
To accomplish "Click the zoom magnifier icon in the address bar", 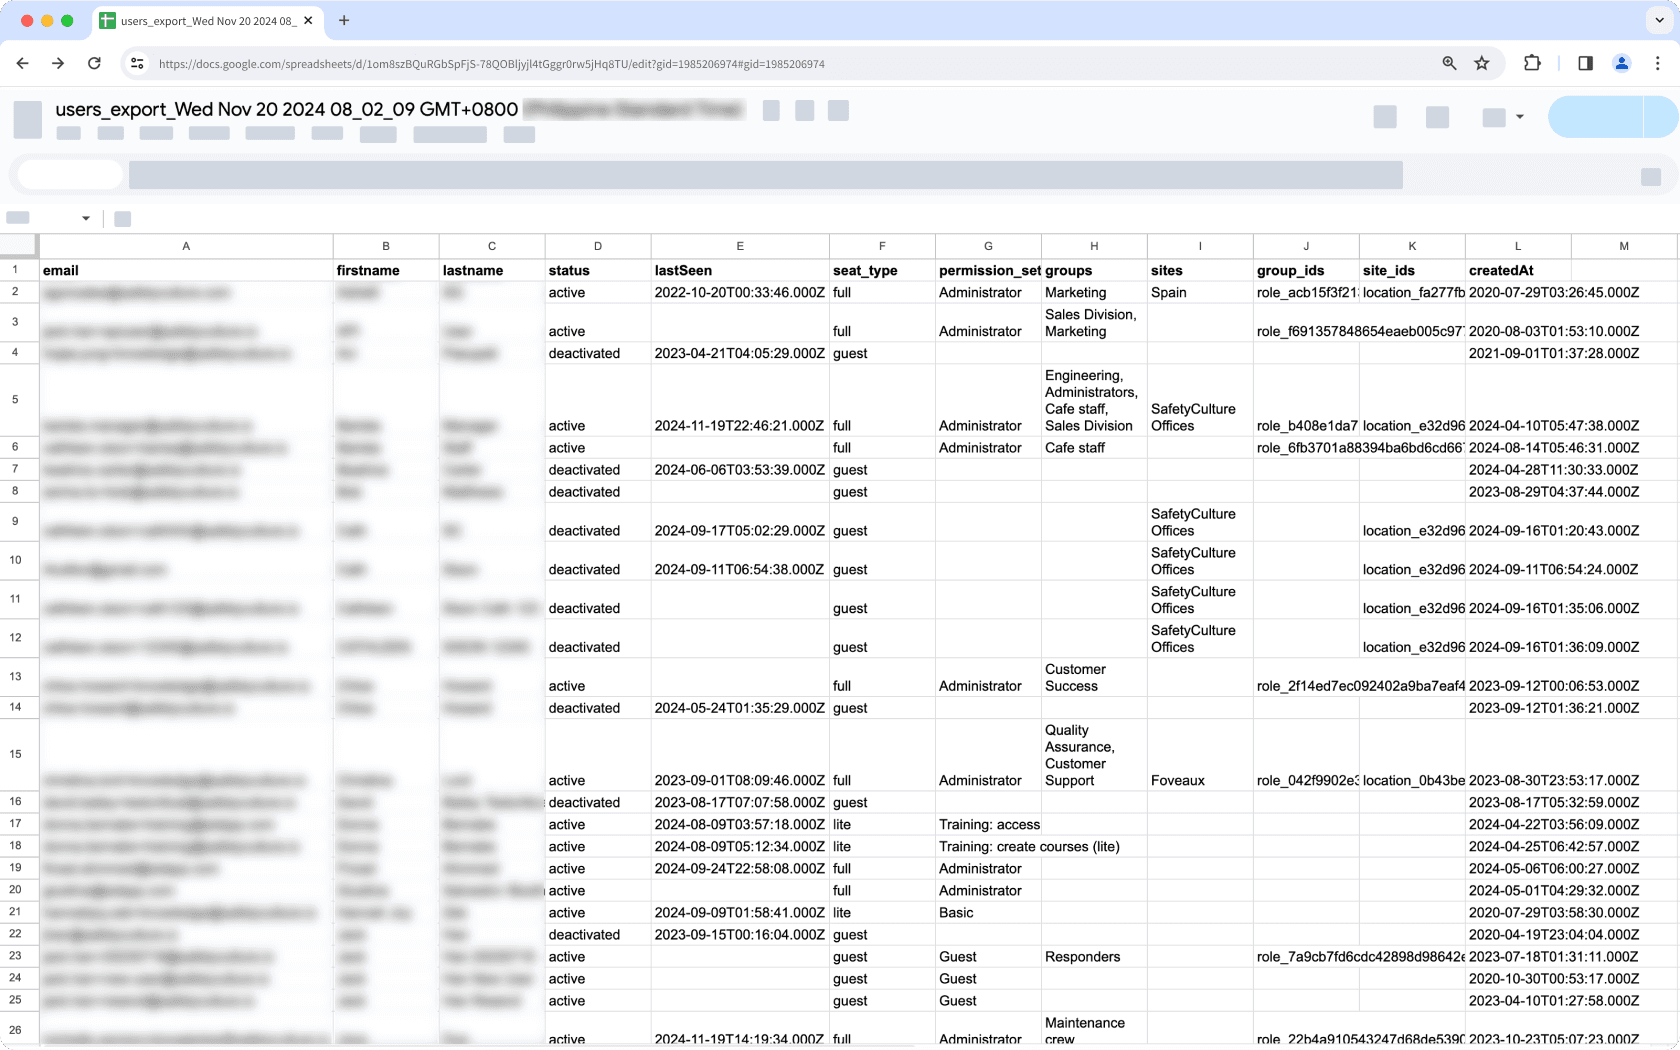I will point(1448,63).
